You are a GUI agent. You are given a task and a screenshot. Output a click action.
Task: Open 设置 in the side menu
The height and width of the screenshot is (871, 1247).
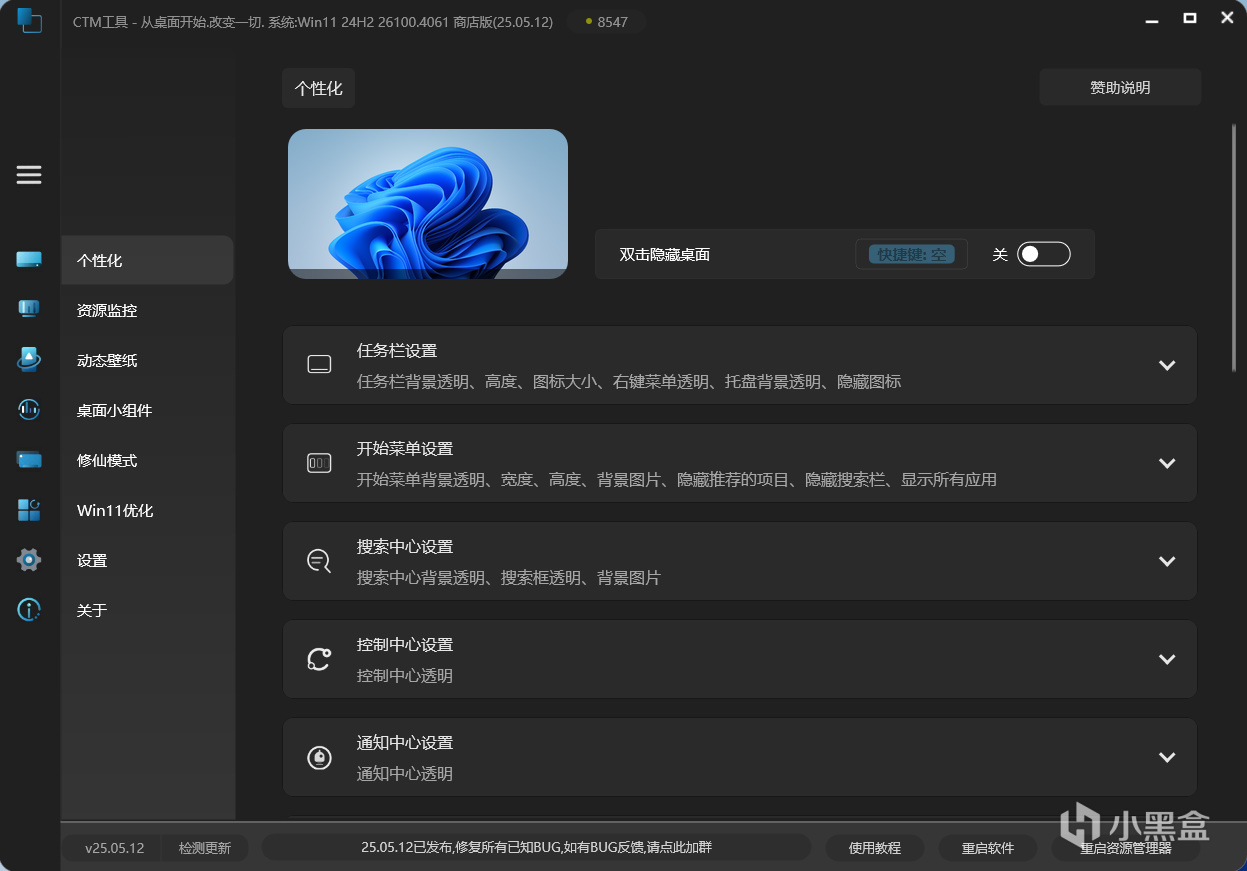tap(147, 560)
